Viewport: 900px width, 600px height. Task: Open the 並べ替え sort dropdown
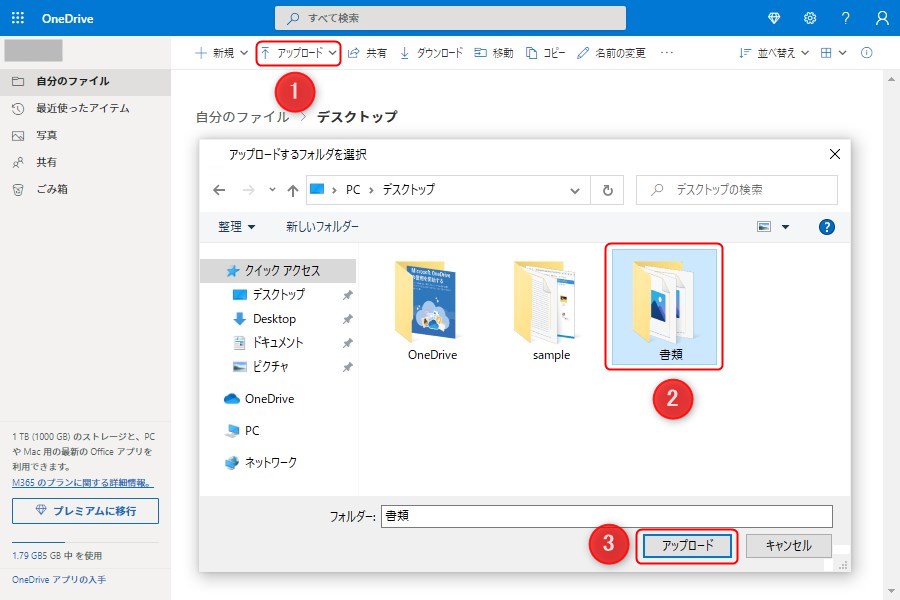tap(774, 53)
